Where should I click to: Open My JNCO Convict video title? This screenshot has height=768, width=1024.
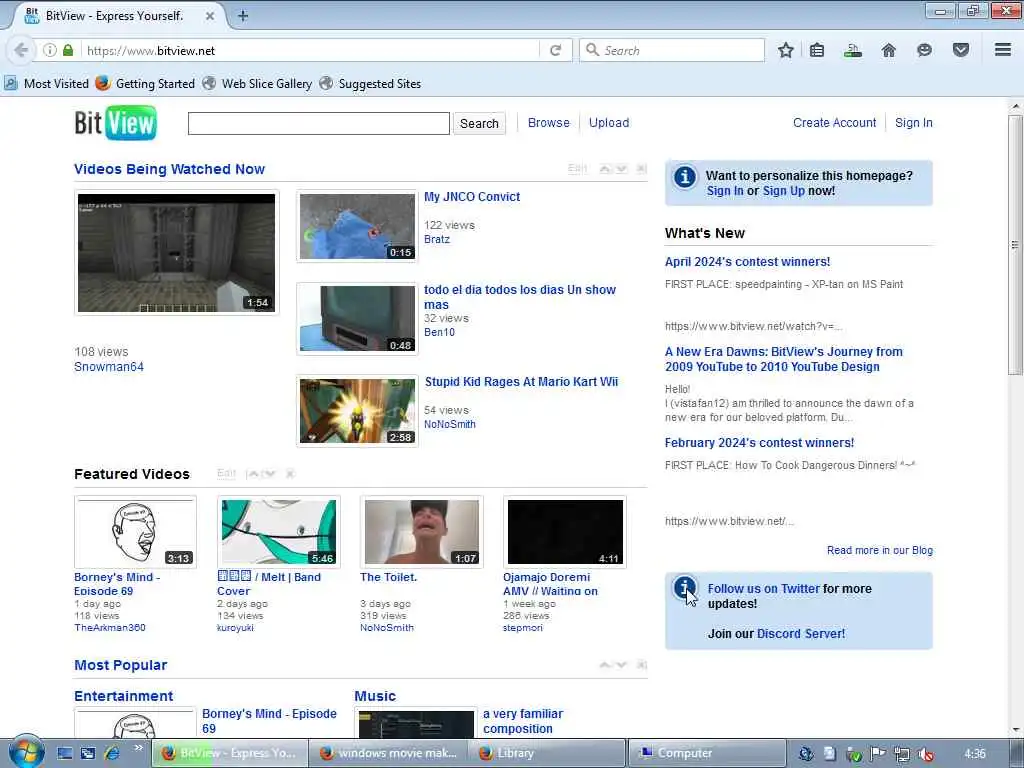coord(472,197)
